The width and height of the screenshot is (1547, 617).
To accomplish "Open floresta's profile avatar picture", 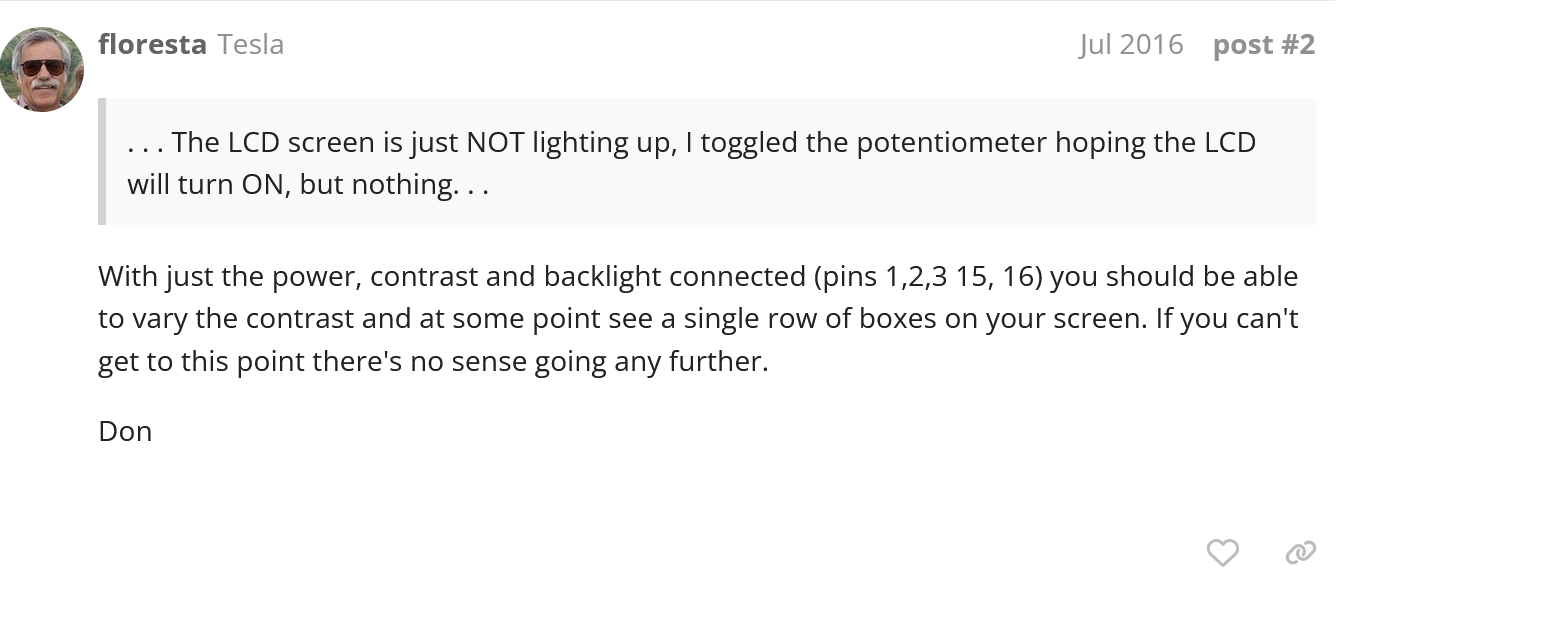I will (42, 69).
